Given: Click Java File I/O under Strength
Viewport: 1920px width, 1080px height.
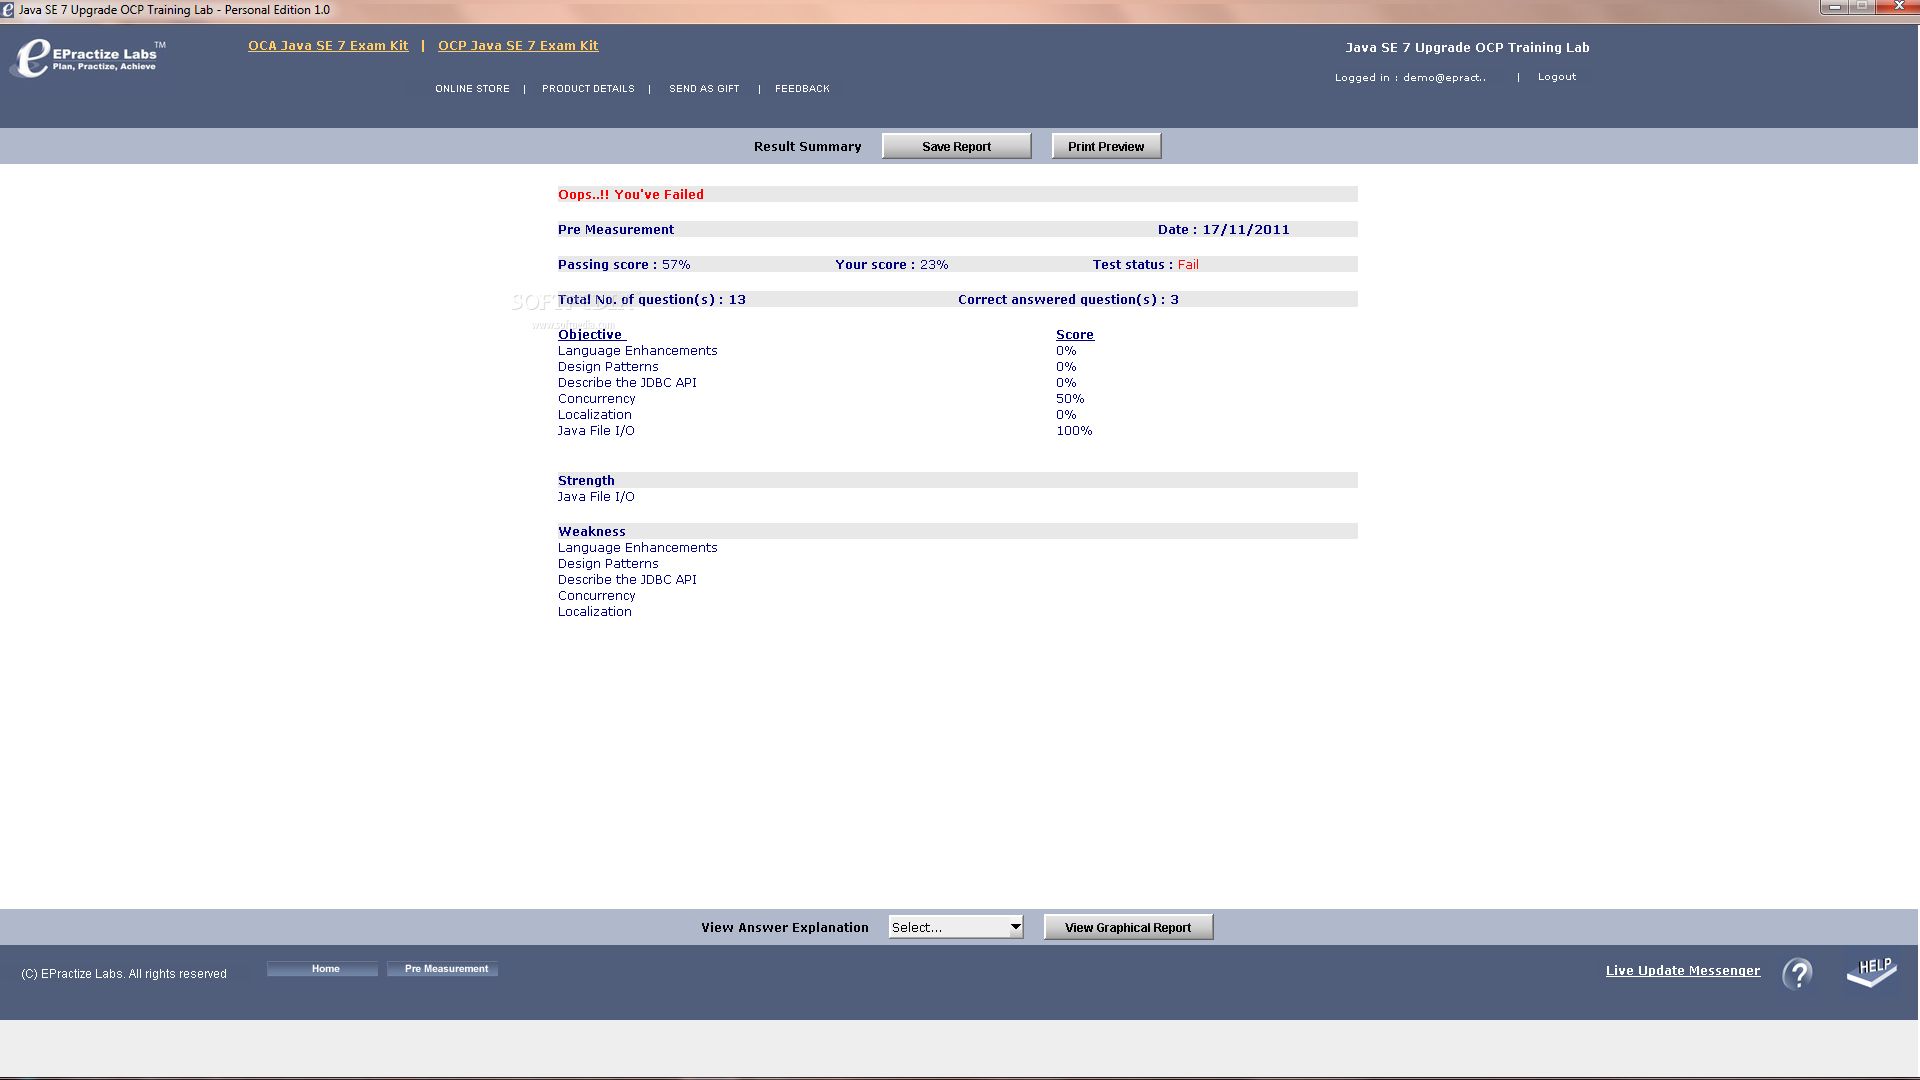Looking at the screenshot, I should pos(596,497).
